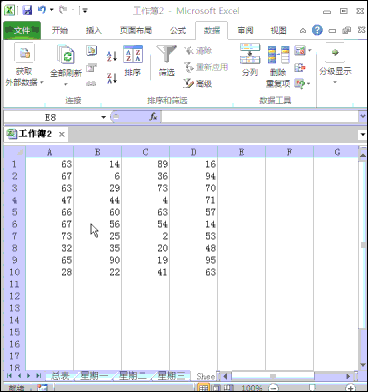Switch to the 审阅 (Review) ribbon tab
The width and height of the screenshot is (368, 392).
tap(245, 31)
